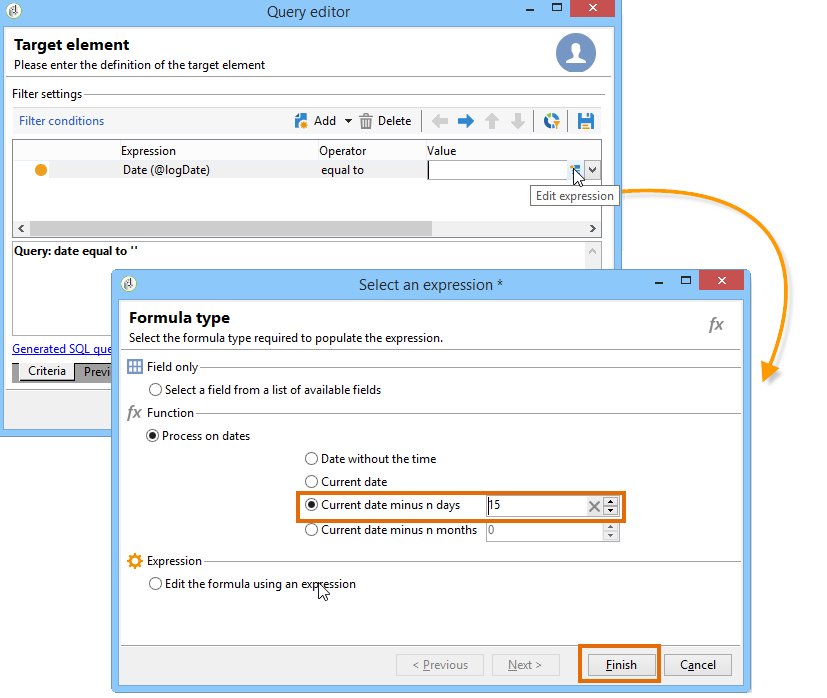The image size is (827, 698).
Task: Click the Date (@logDate) expression cell
Action: (x=166, y=170)
